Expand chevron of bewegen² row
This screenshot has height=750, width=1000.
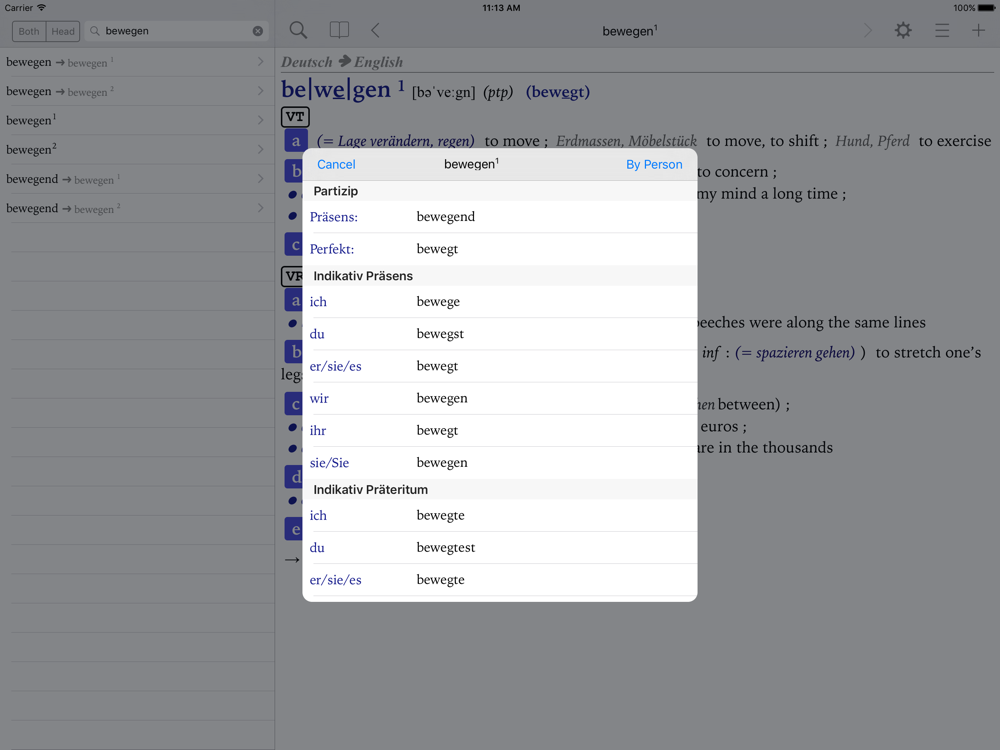[x=260, y=149]
